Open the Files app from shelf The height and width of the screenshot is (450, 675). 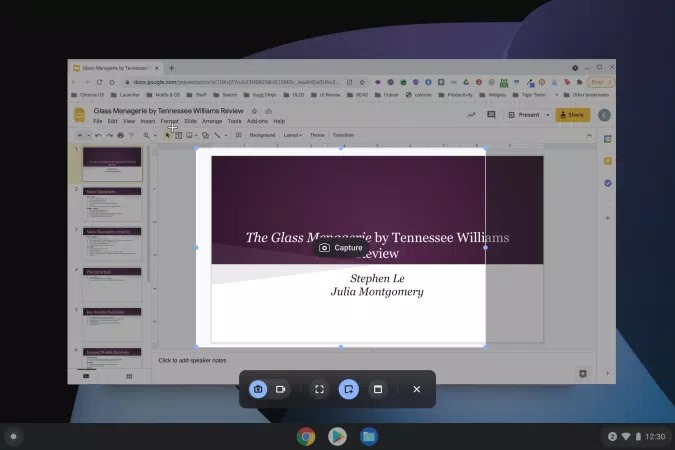click(368, 436)
